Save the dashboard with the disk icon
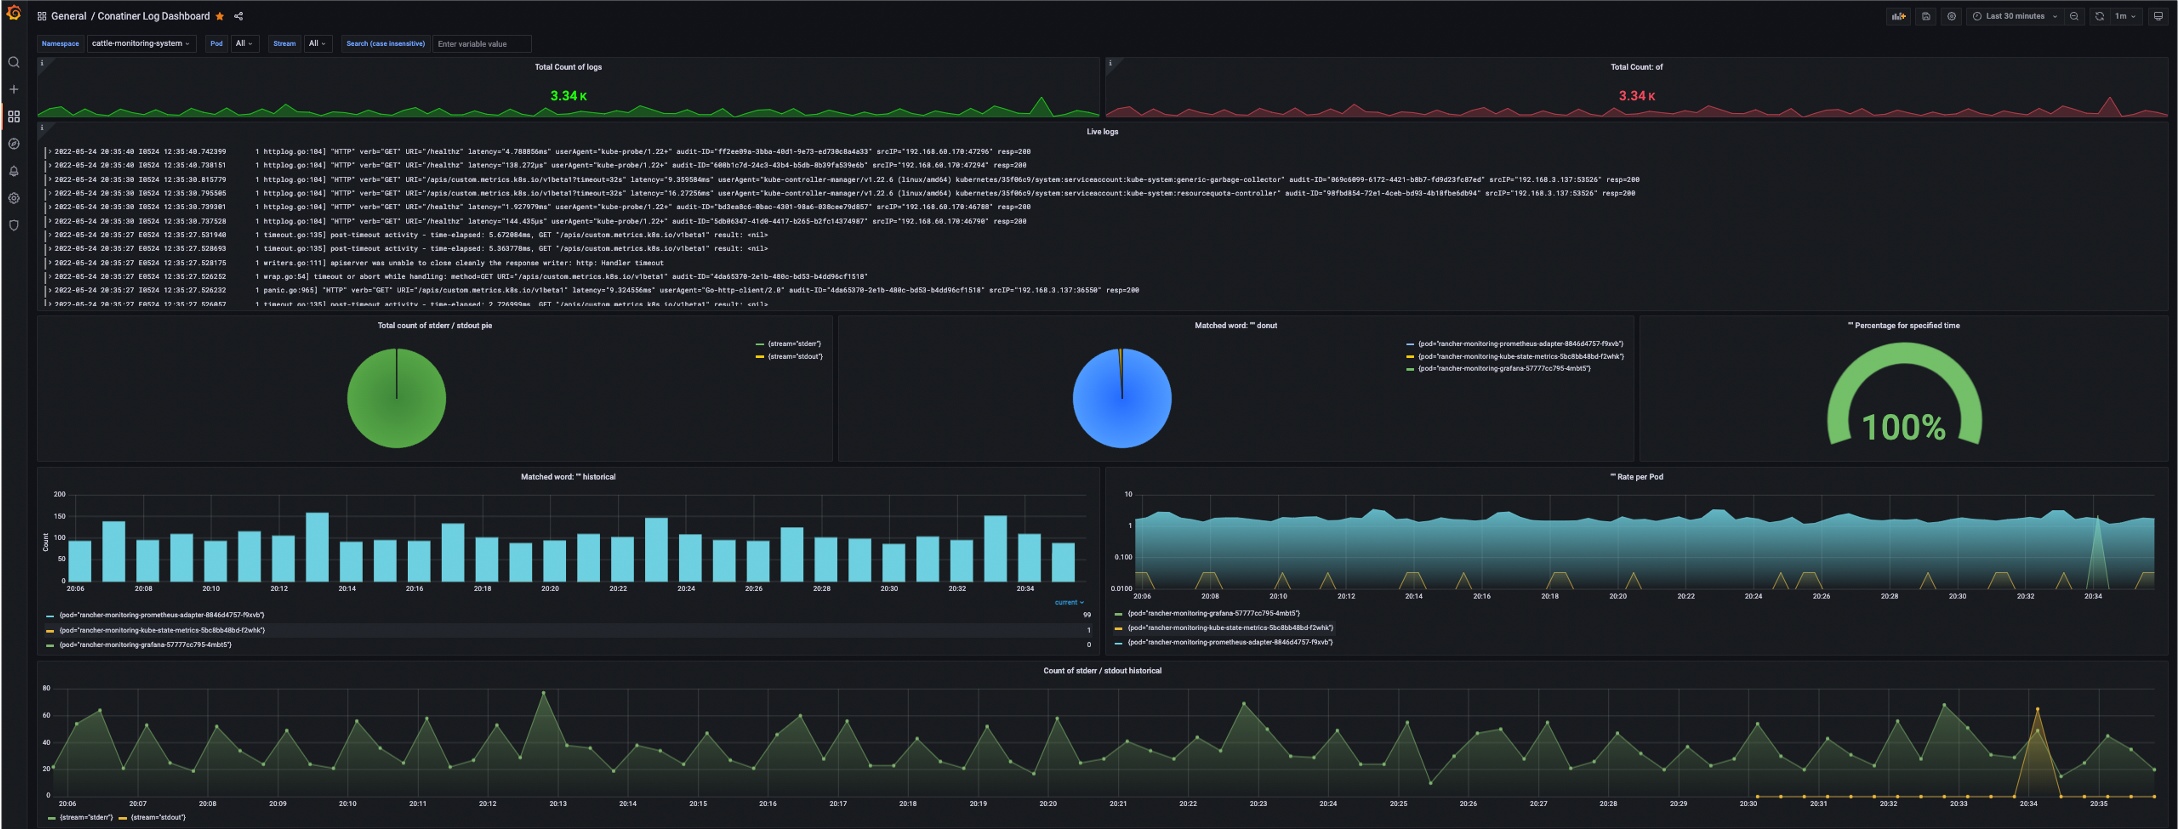Screen dimensions: 2179x829 pos(1925,16)
